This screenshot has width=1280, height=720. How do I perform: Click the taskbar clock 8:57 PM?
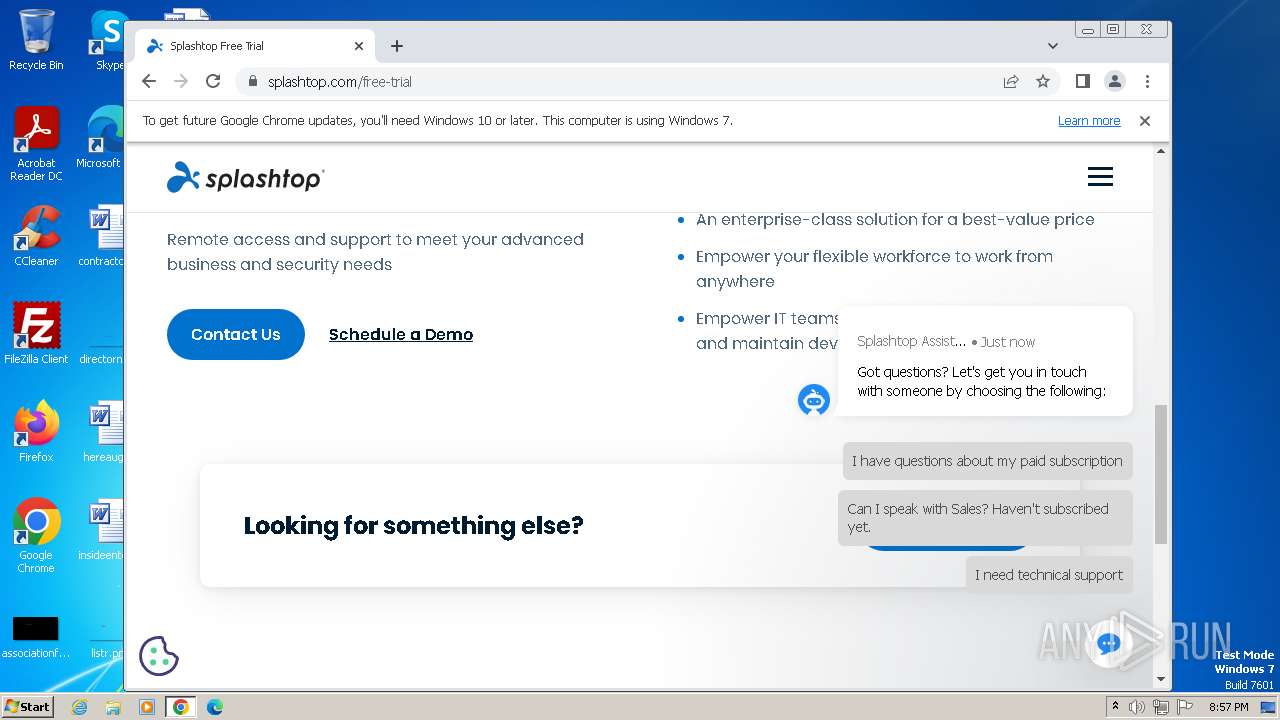point(1229,707)
